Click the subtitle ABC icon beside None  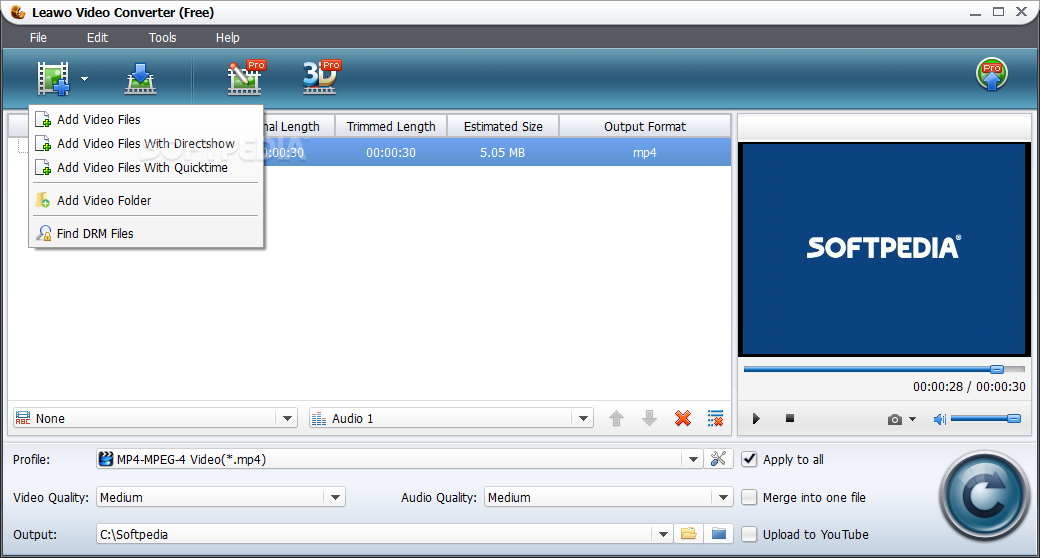point(23,419)
